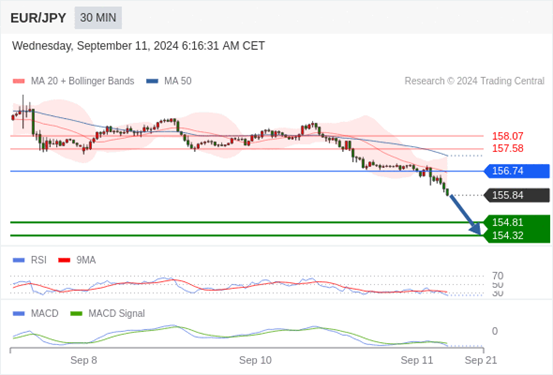Click the red 9MA legend swatch
Screen dimensions: 553x375
click(64, 260)
